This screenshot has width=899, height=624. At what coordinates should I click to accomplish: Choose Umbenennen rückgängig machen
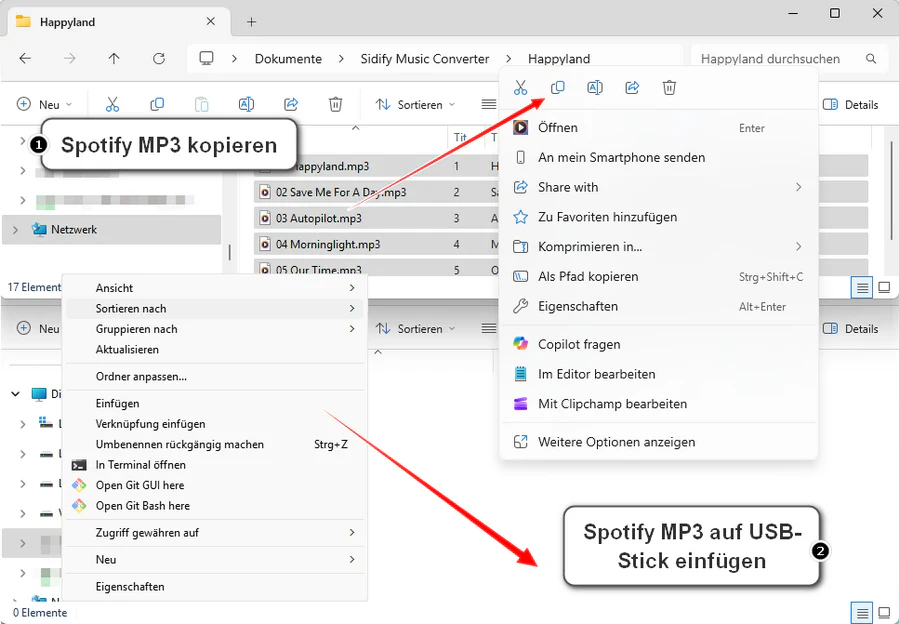point(214,444)
